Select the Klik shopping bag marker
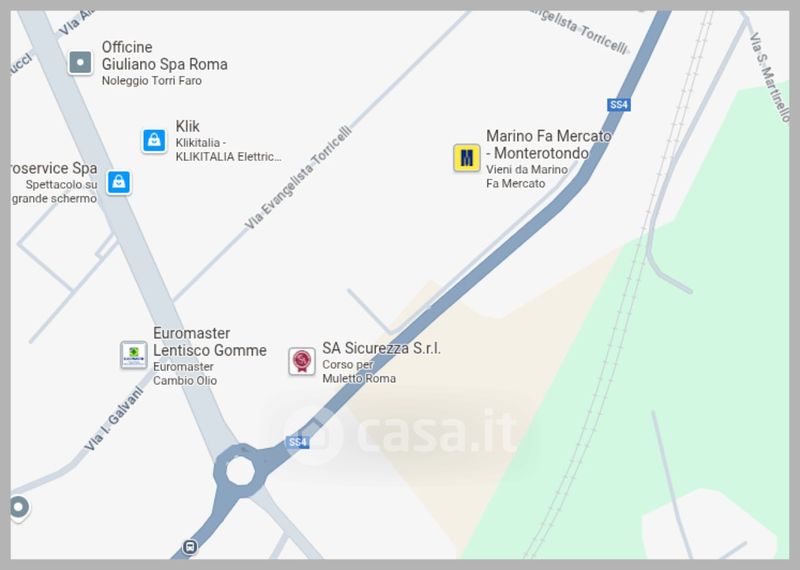This screenshot has height=570, width=800. click(154, 140)
